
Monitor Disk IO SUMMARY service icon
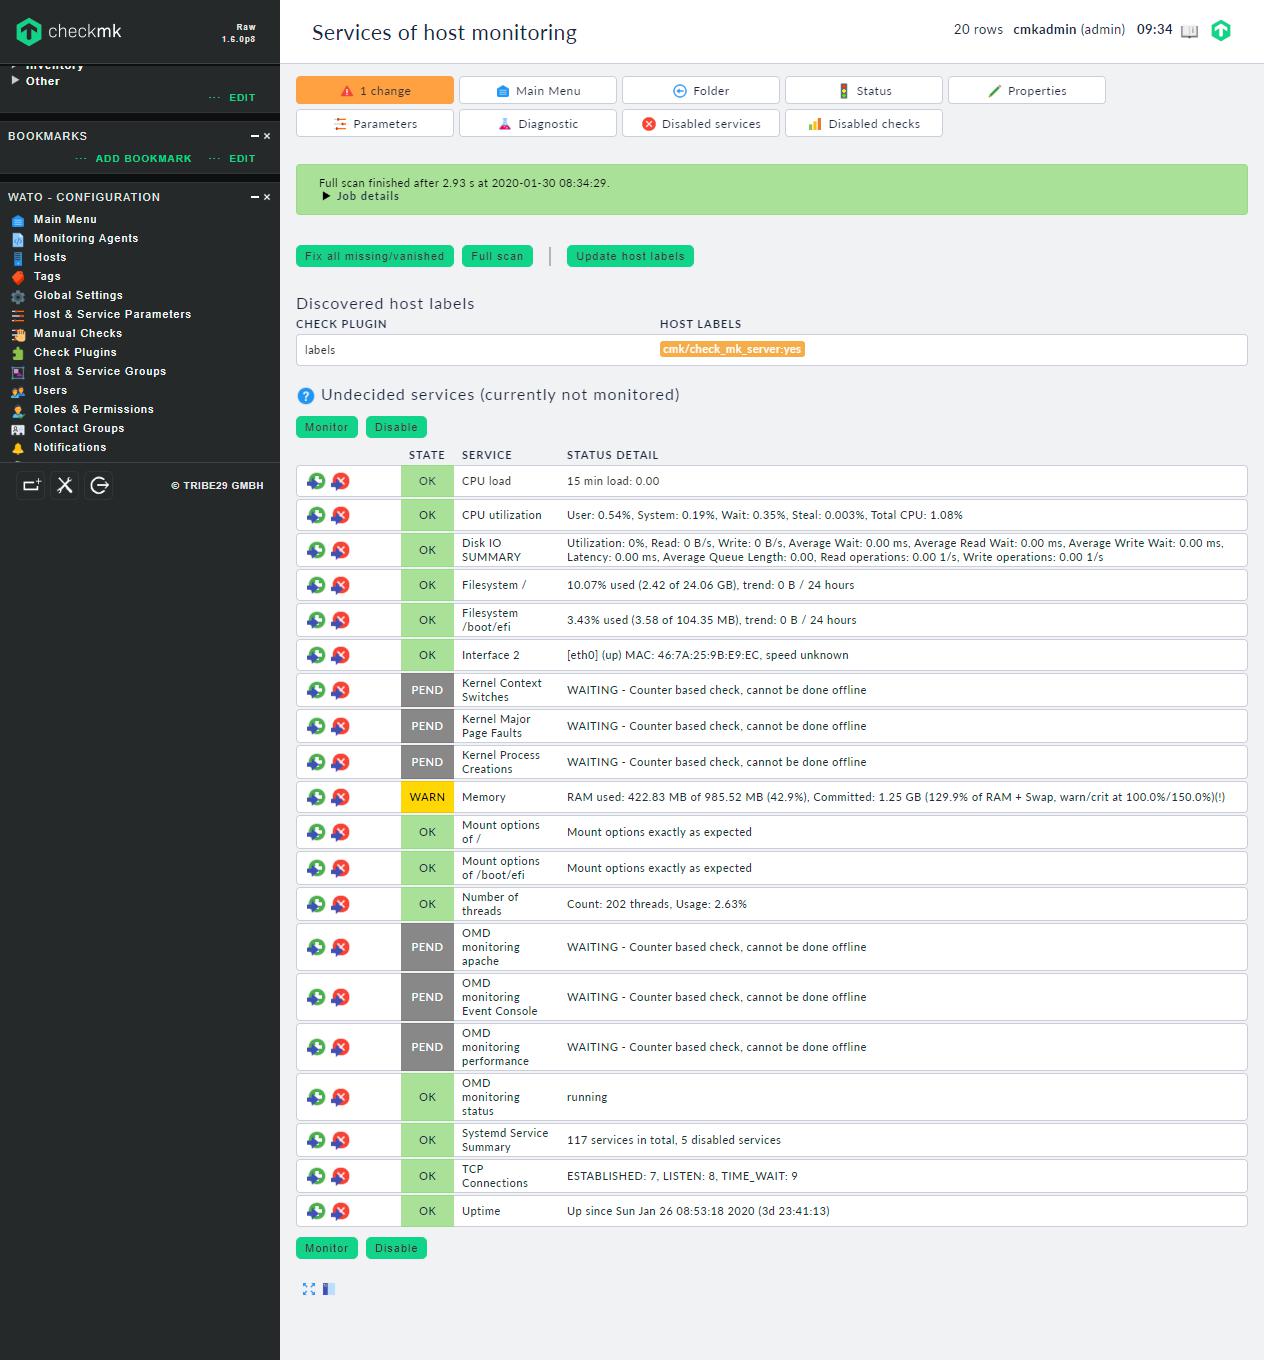click(x=316, y=550)
